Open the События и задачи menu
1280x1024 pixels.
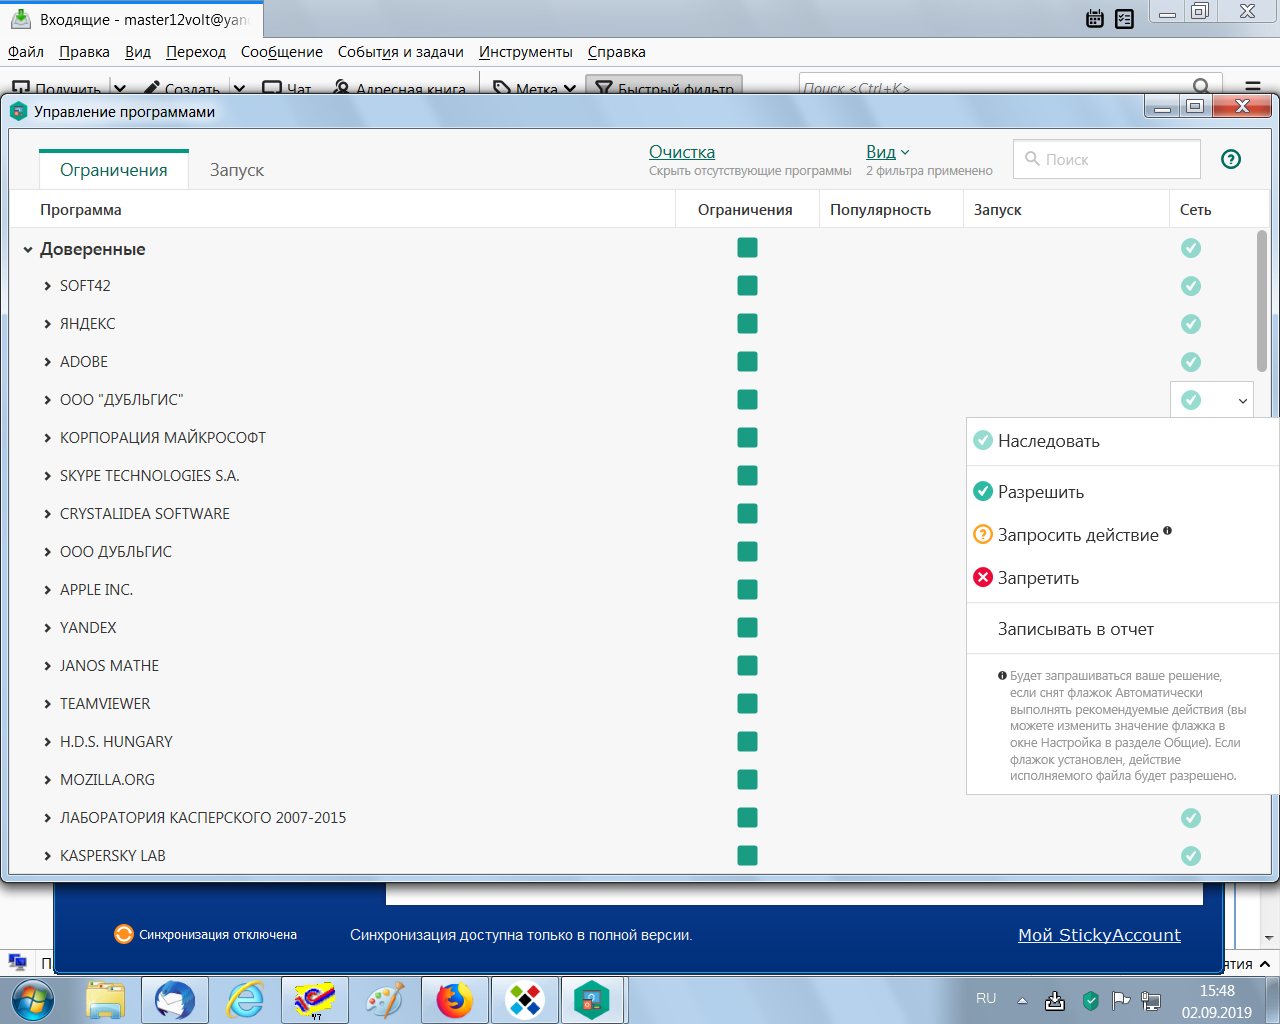(401, 52)
